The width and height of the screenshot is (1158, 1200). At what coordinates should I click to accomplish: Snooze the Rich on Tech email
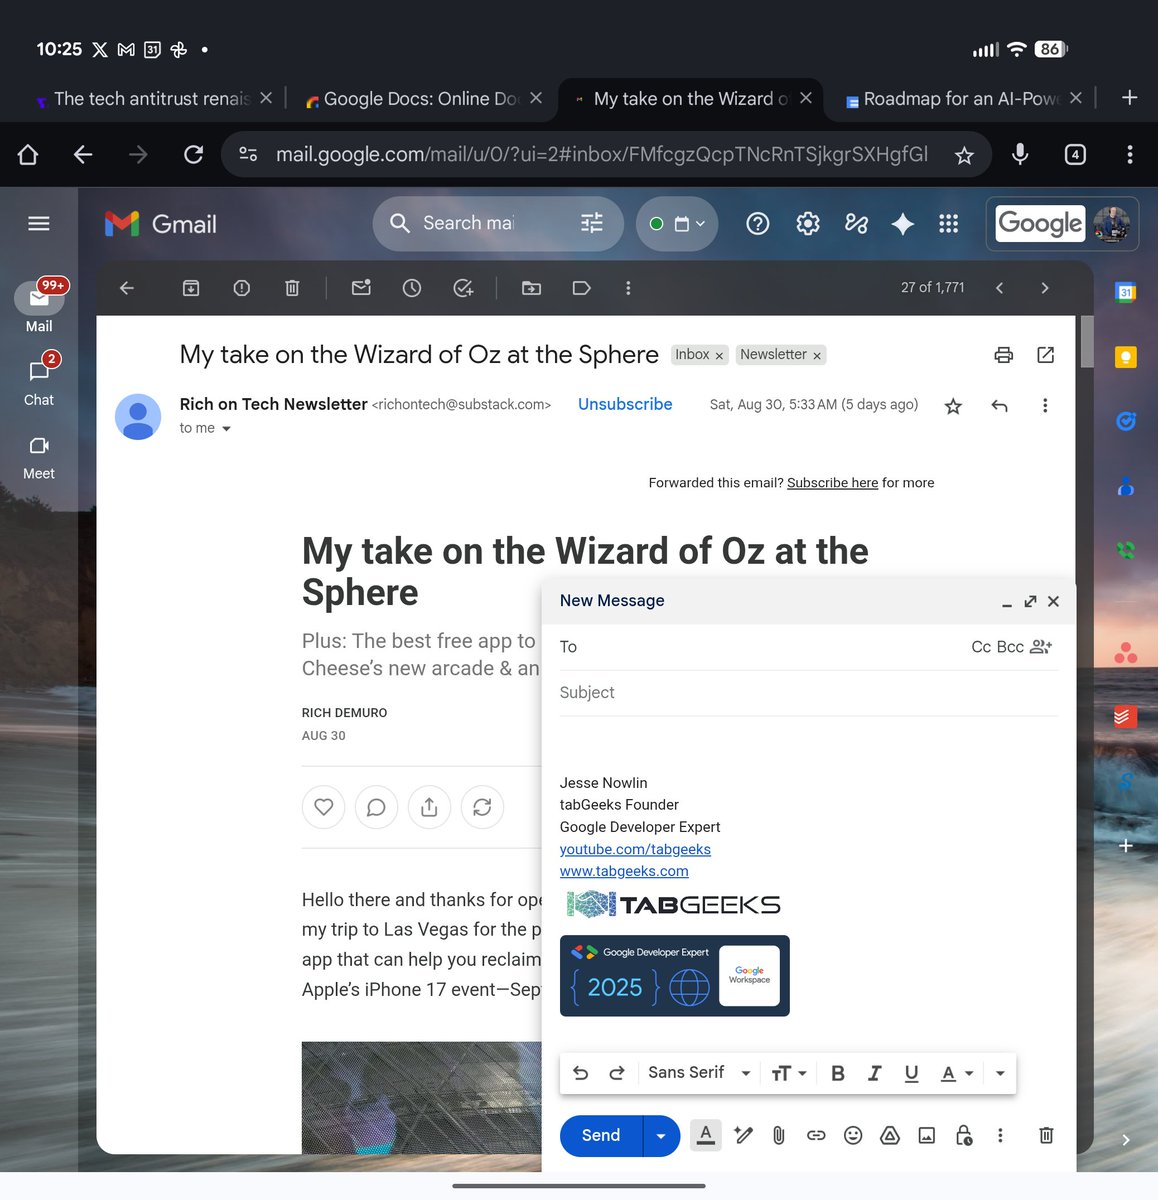411,287
